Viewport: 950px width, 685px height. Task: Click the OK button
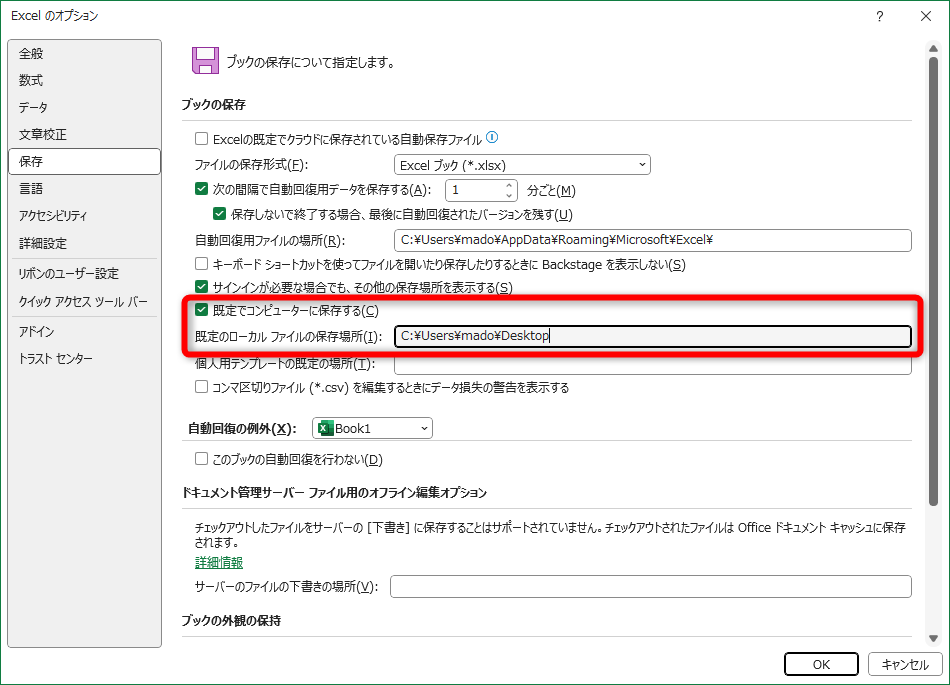click(820, 663)
